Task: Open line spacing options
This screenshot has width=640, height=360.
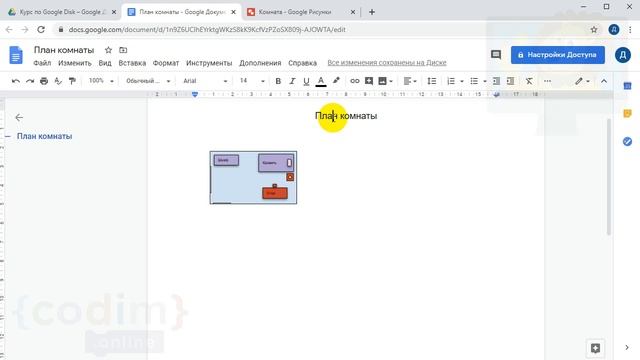Action: [431, 81]
